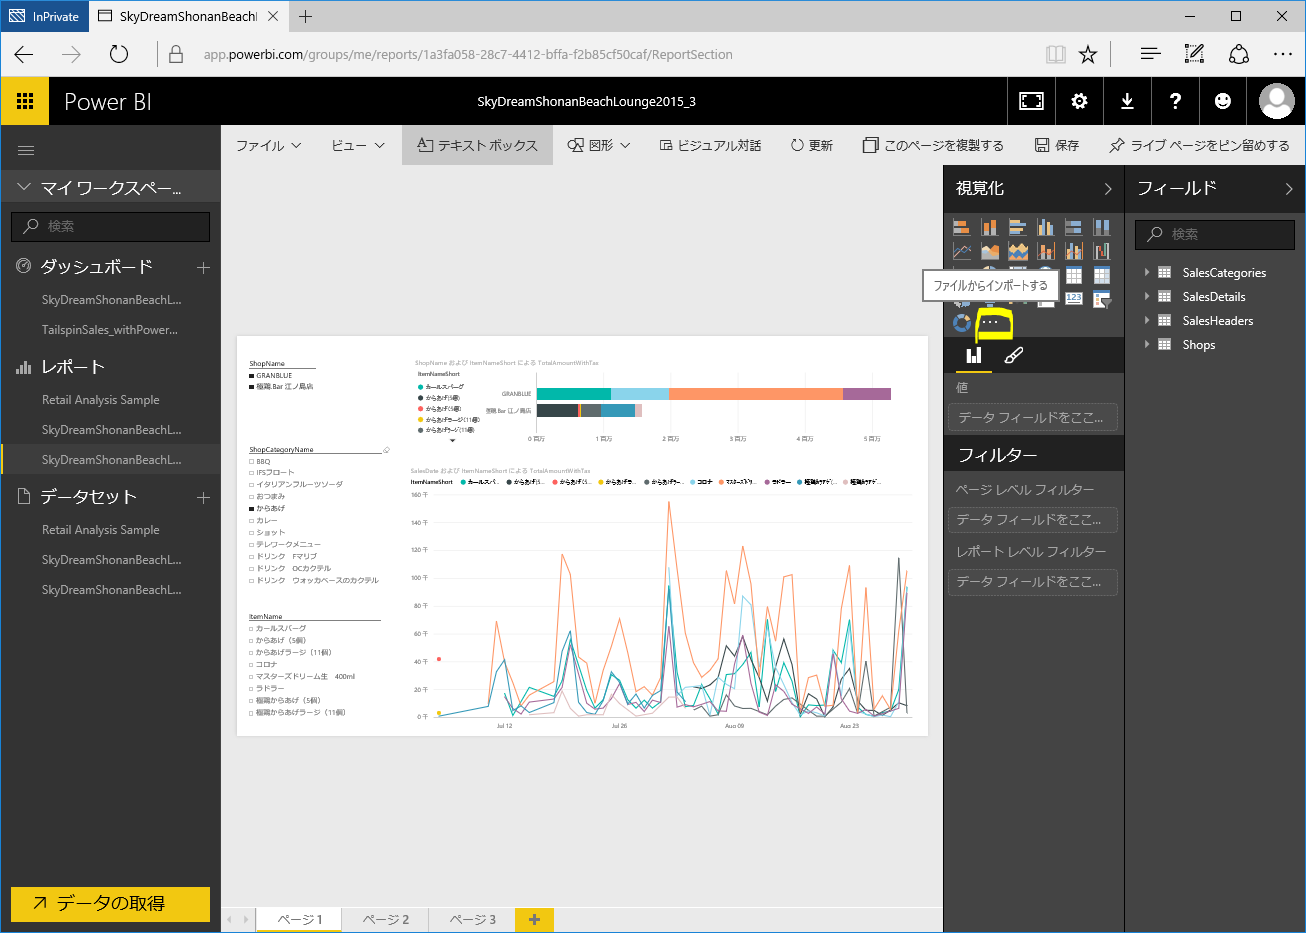The image size is (1306, 933).
Task: Click 更新 refresh toolbar item
Action: 812,145
